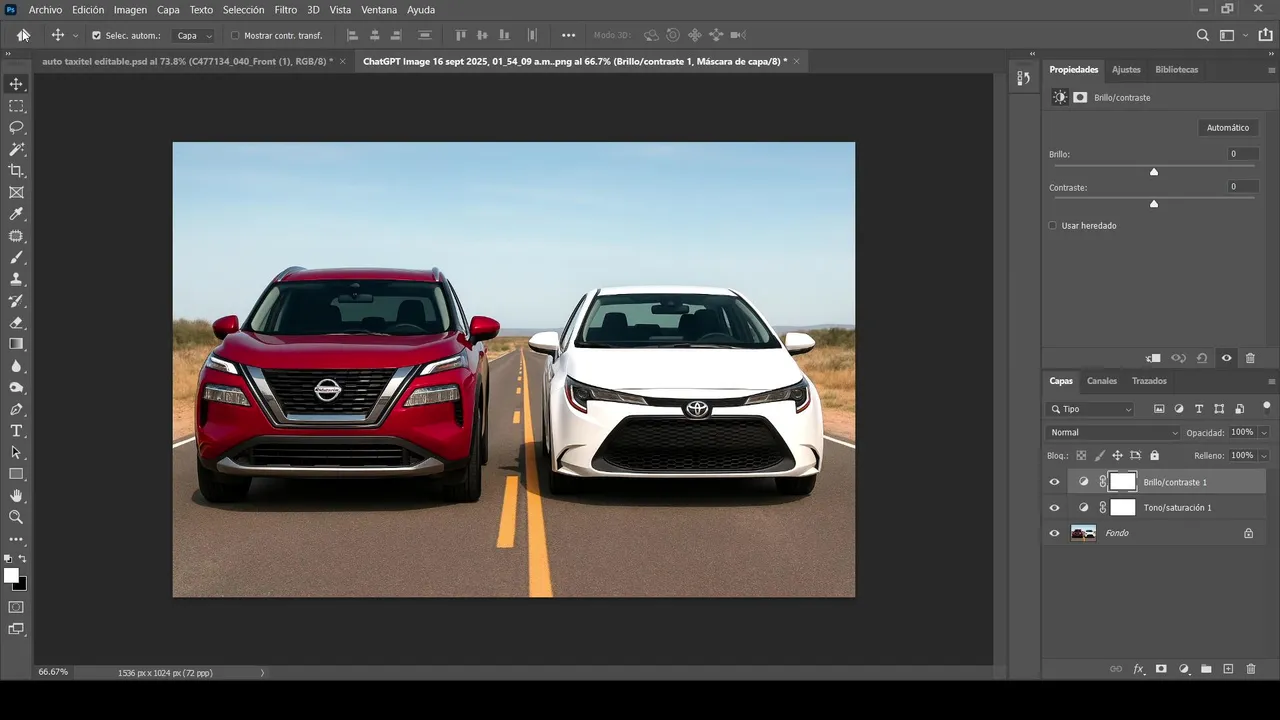Select the Crop tool
This screenshot has height=720, width=1280.
tap(16, 171)
